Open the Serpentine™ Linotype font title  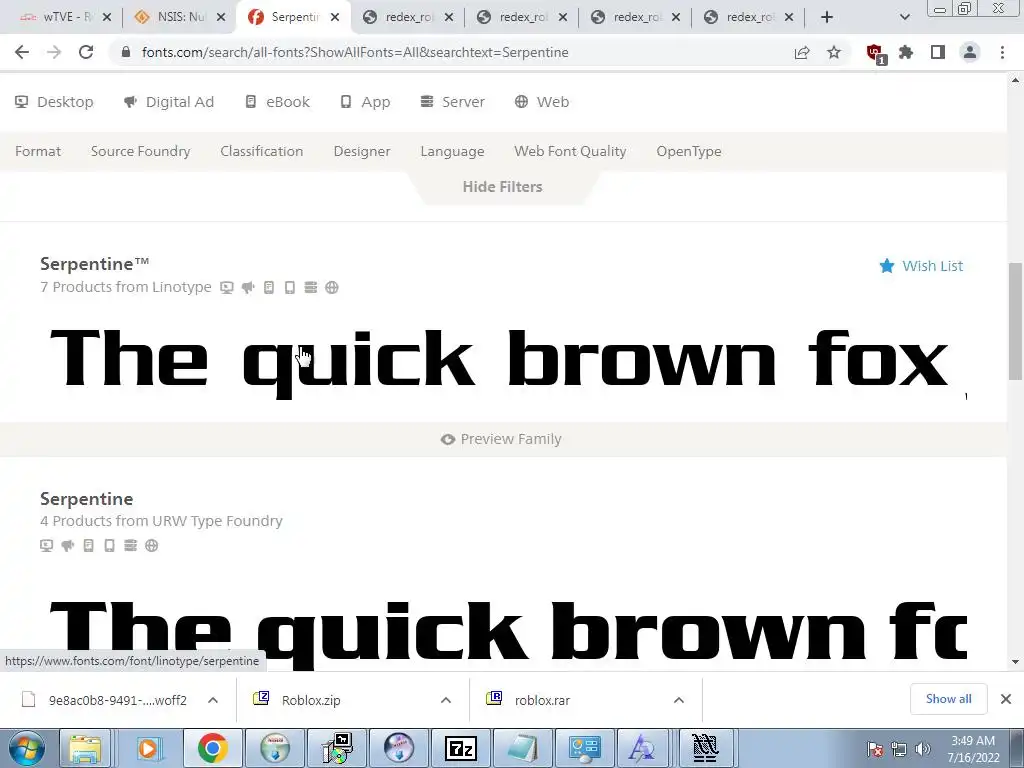tap(95, 264)
